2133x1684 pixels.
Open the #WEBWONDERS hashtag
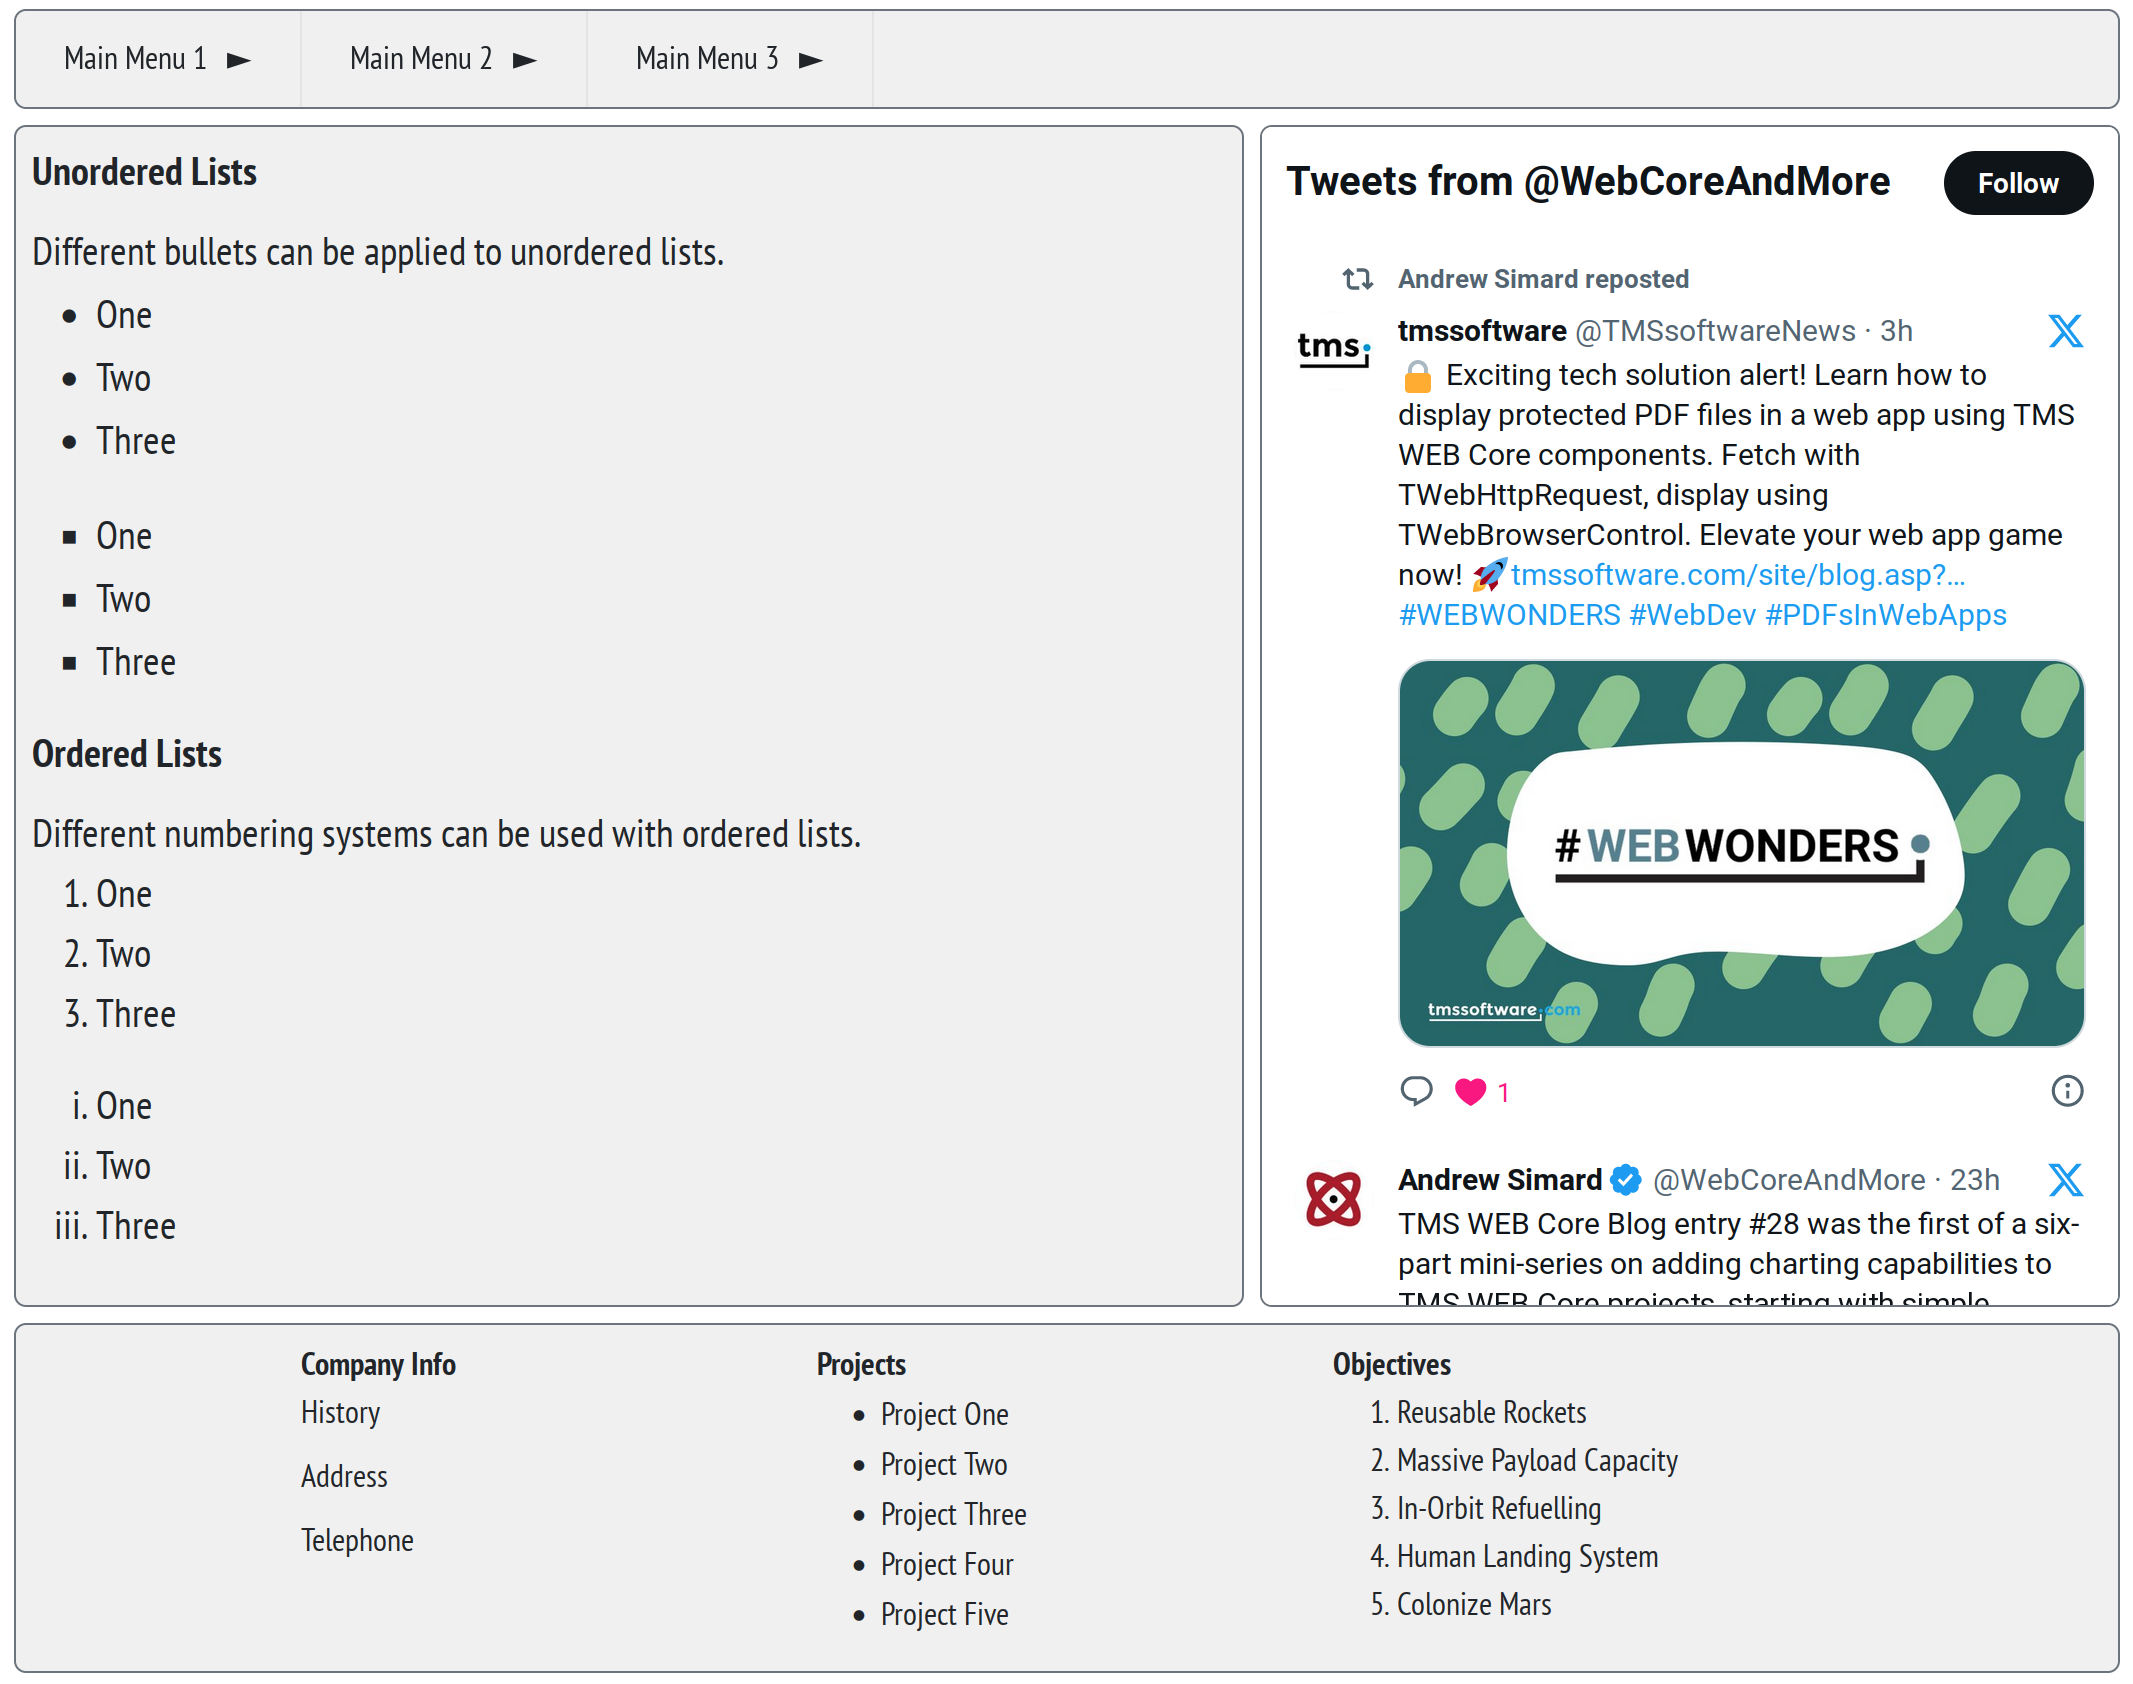pyautogui.click(x=1509, y=615)
